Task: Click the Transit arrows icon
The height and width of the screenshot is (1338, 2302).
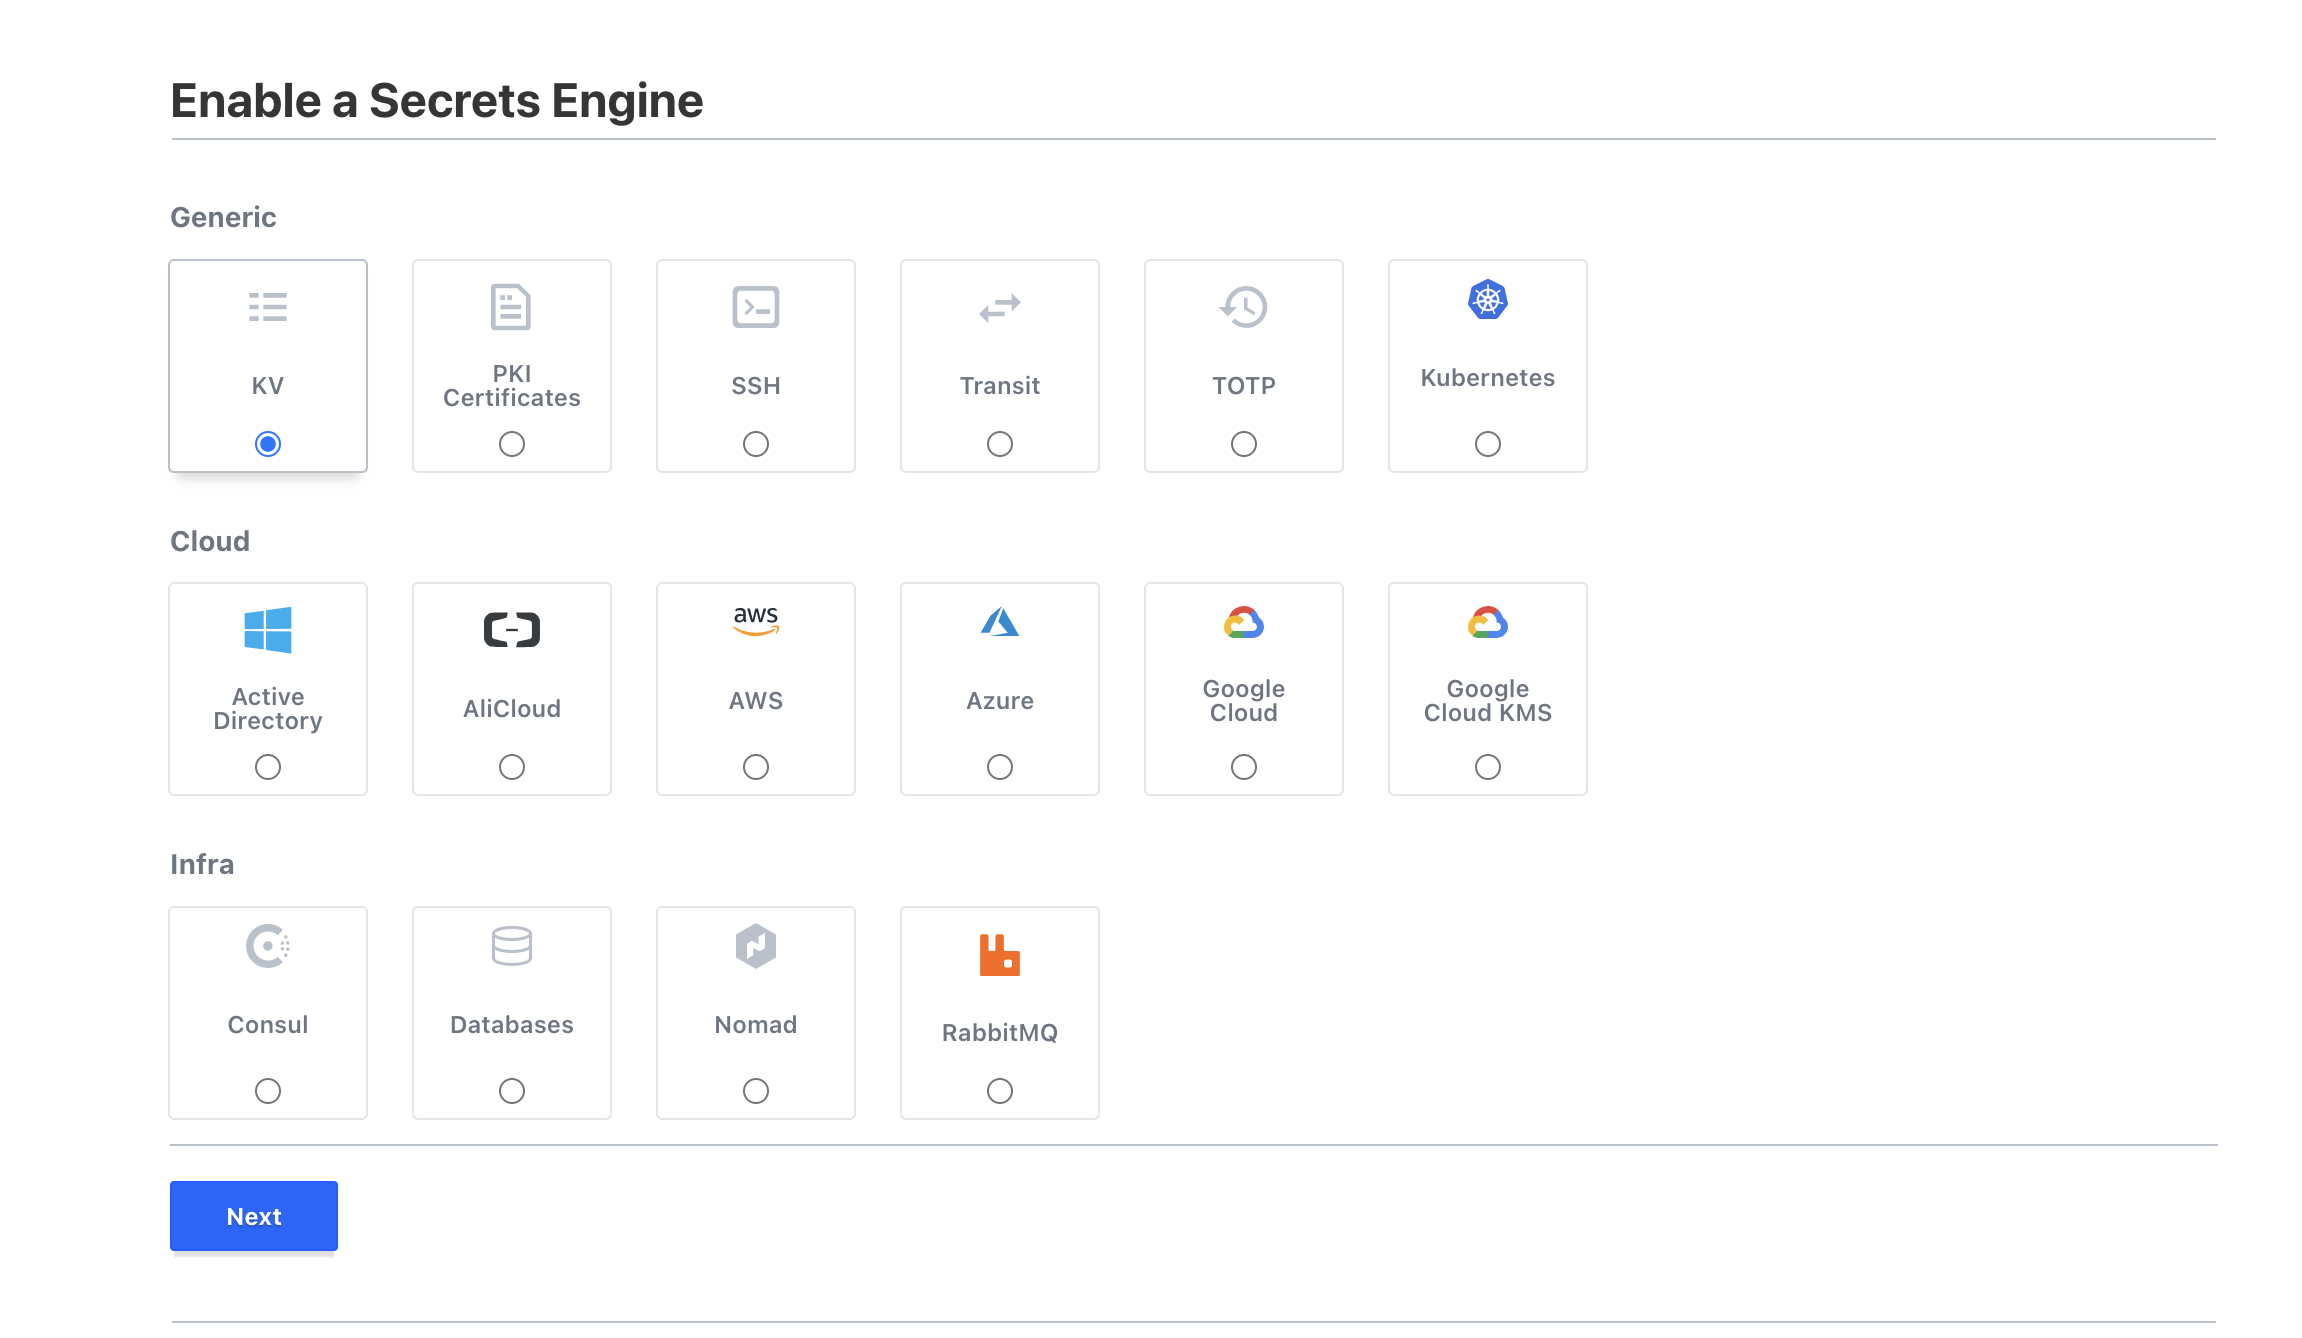Action: point(999,307)
